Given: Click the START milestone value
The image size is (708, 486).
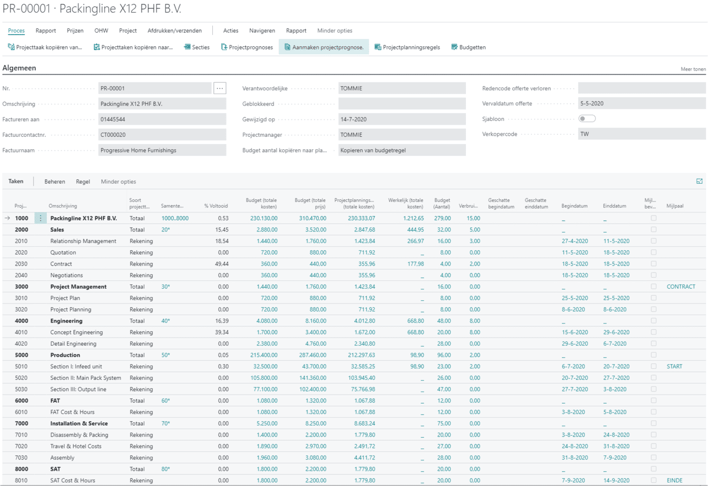Looking at the screenshot, I should point(674,366).
